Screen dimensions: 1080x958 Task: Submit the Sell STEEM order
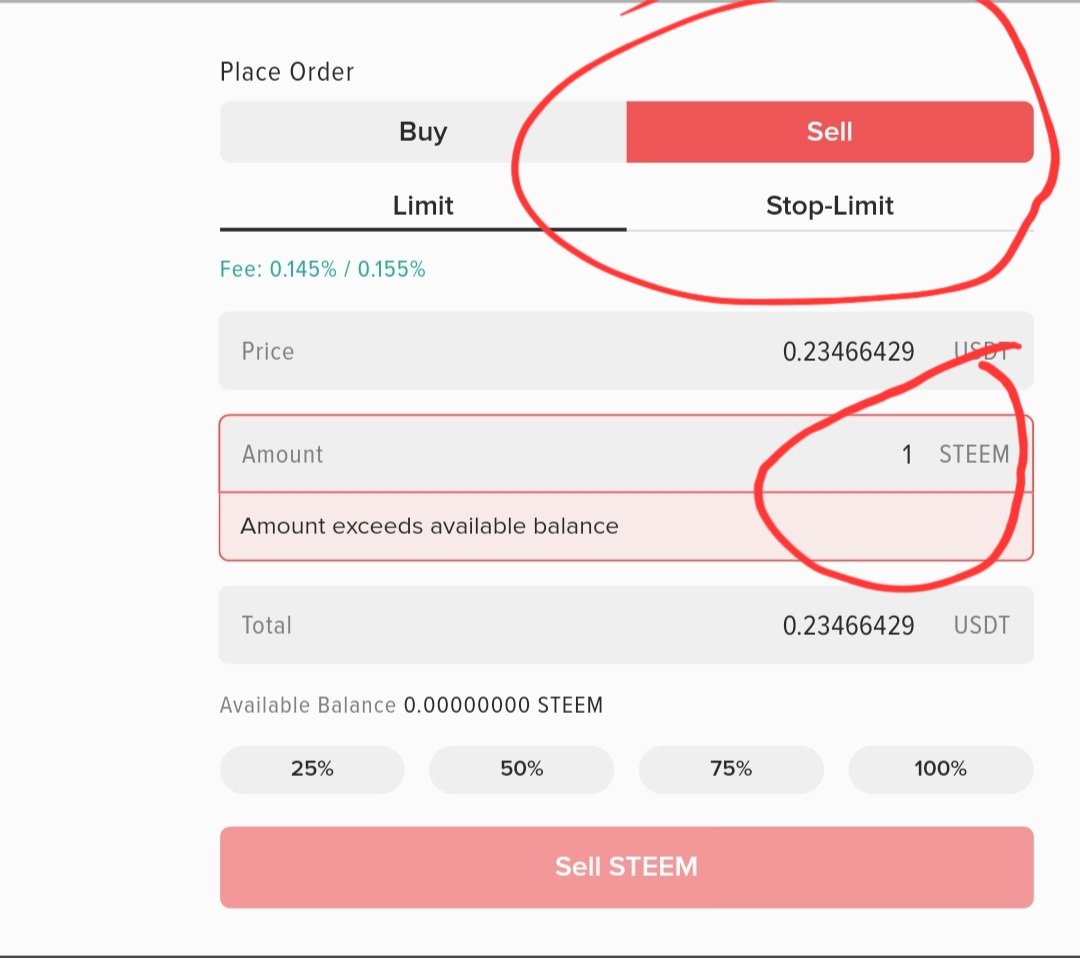point(627,867)
